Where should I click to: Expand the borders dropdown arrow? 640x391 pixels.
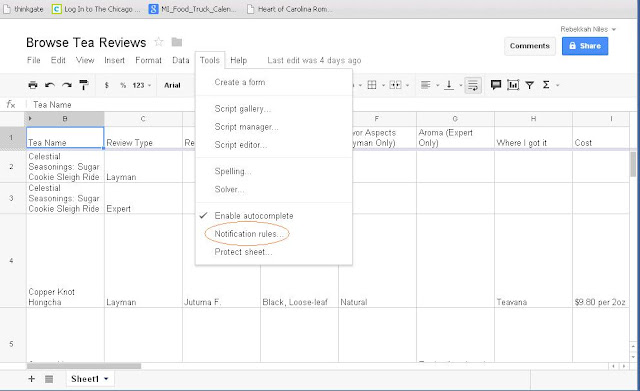click(383, 85)
